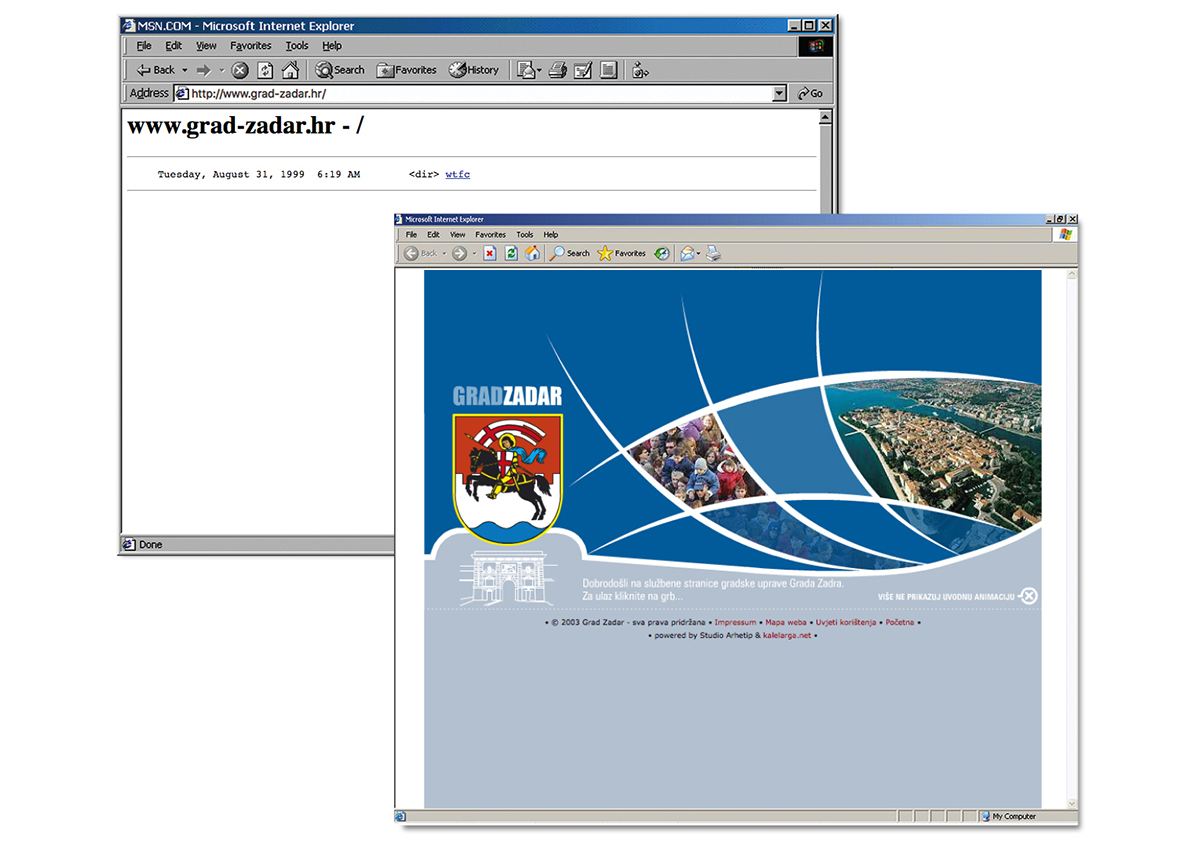
Task: Click the Refresh icon in the older IE window
Action: click(265, 69)
